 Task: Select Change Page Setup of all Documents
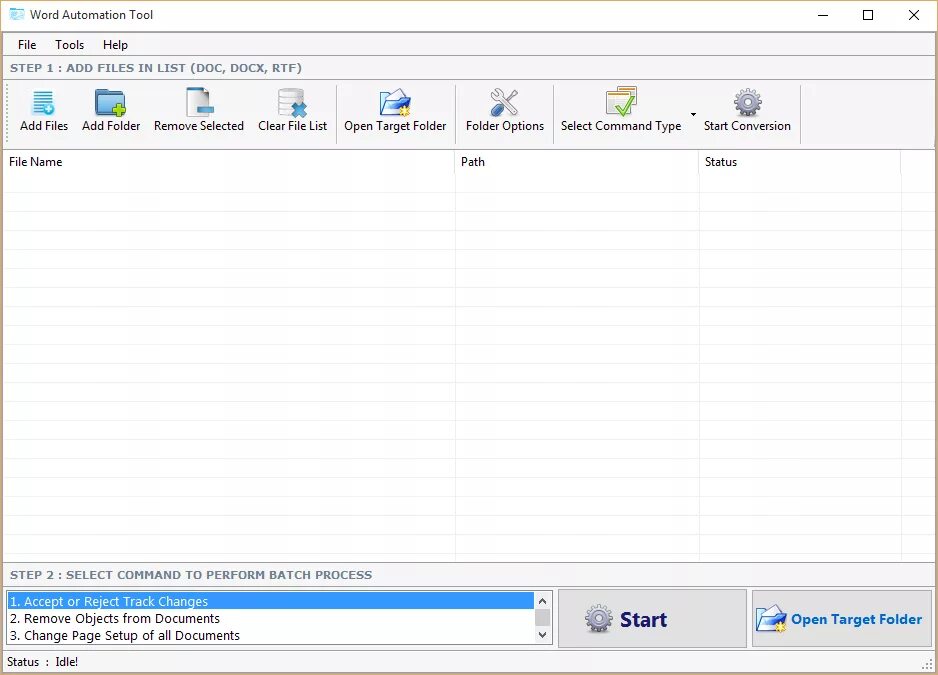point(270,636)
